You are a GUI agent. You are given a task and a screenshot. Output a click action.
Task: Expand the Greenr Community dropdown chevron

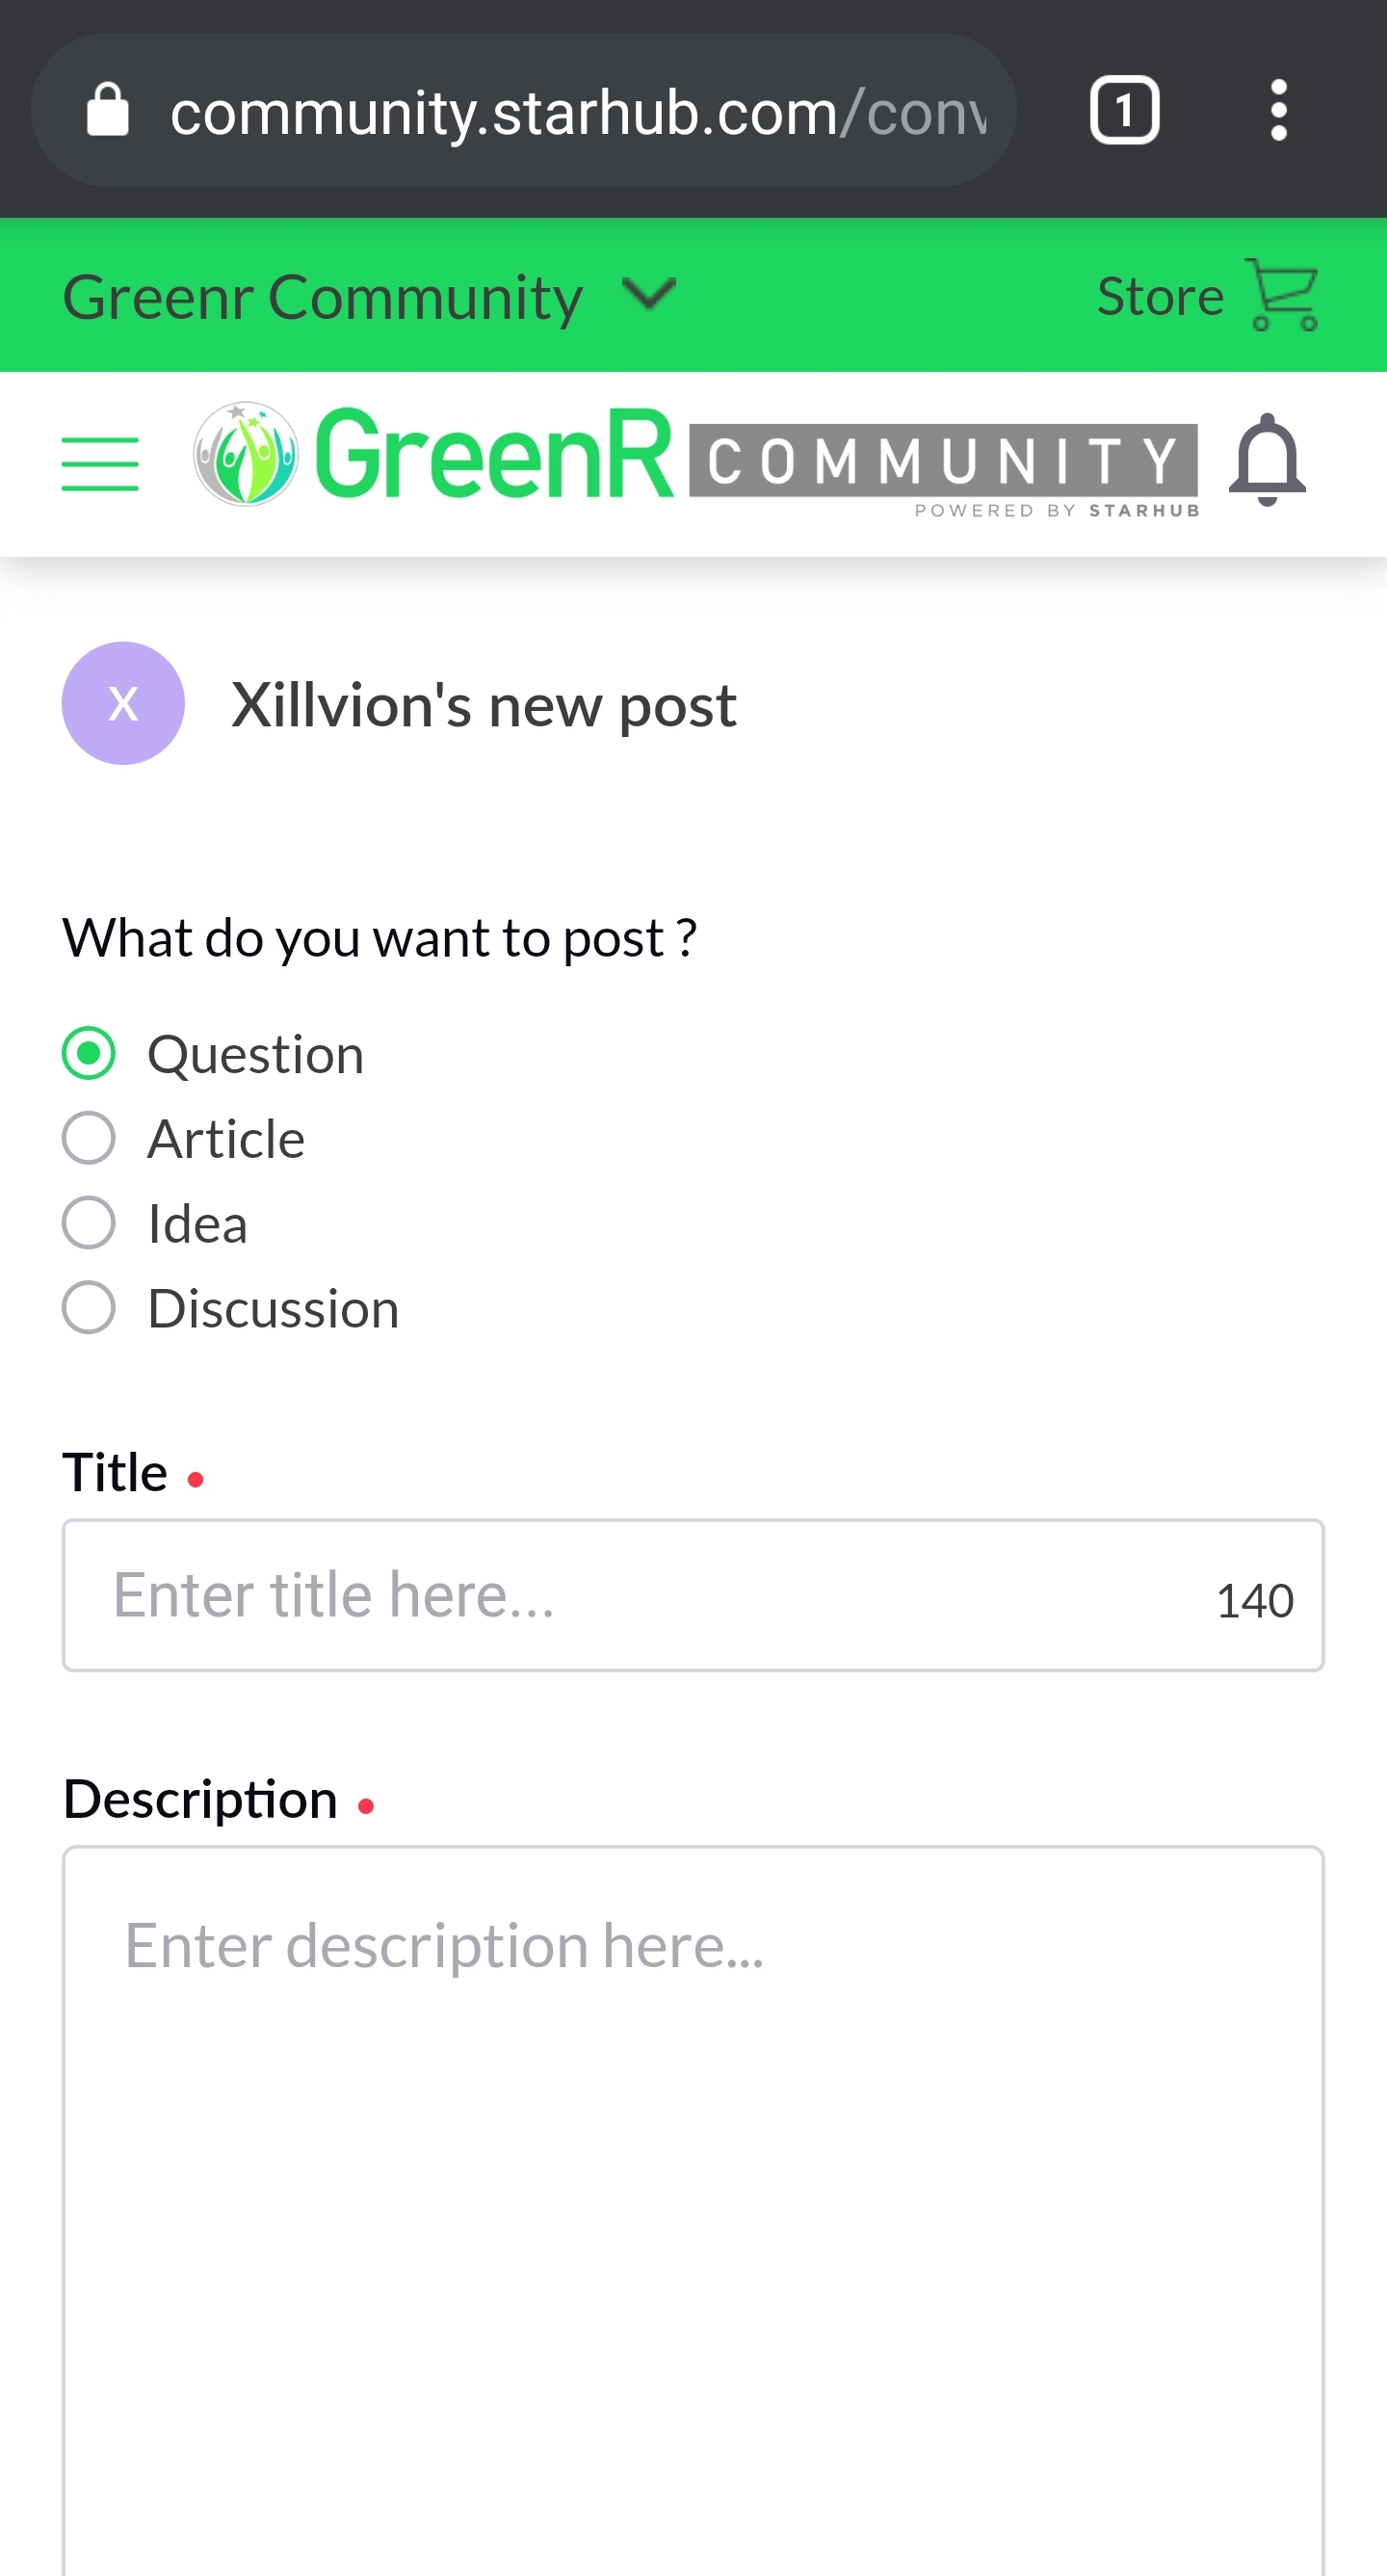(649, 295)
